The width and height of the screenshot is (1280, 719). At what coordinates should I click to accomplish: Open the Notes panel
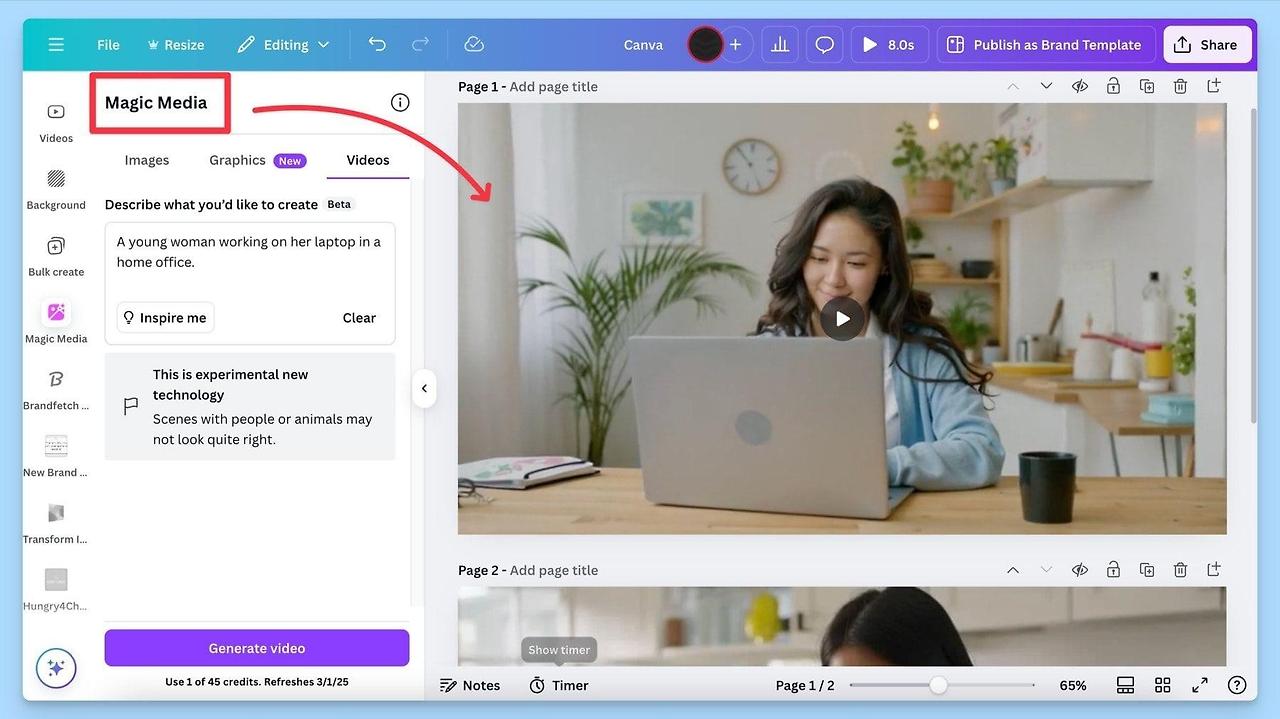click(470, 685)
